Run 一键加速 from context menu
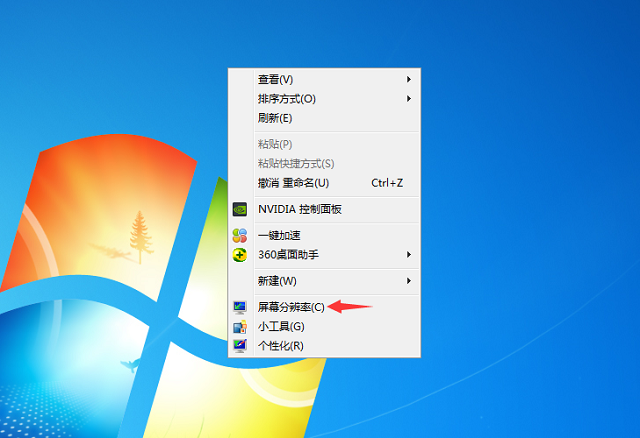The image size is (640, 438). [x=324, y=236]
